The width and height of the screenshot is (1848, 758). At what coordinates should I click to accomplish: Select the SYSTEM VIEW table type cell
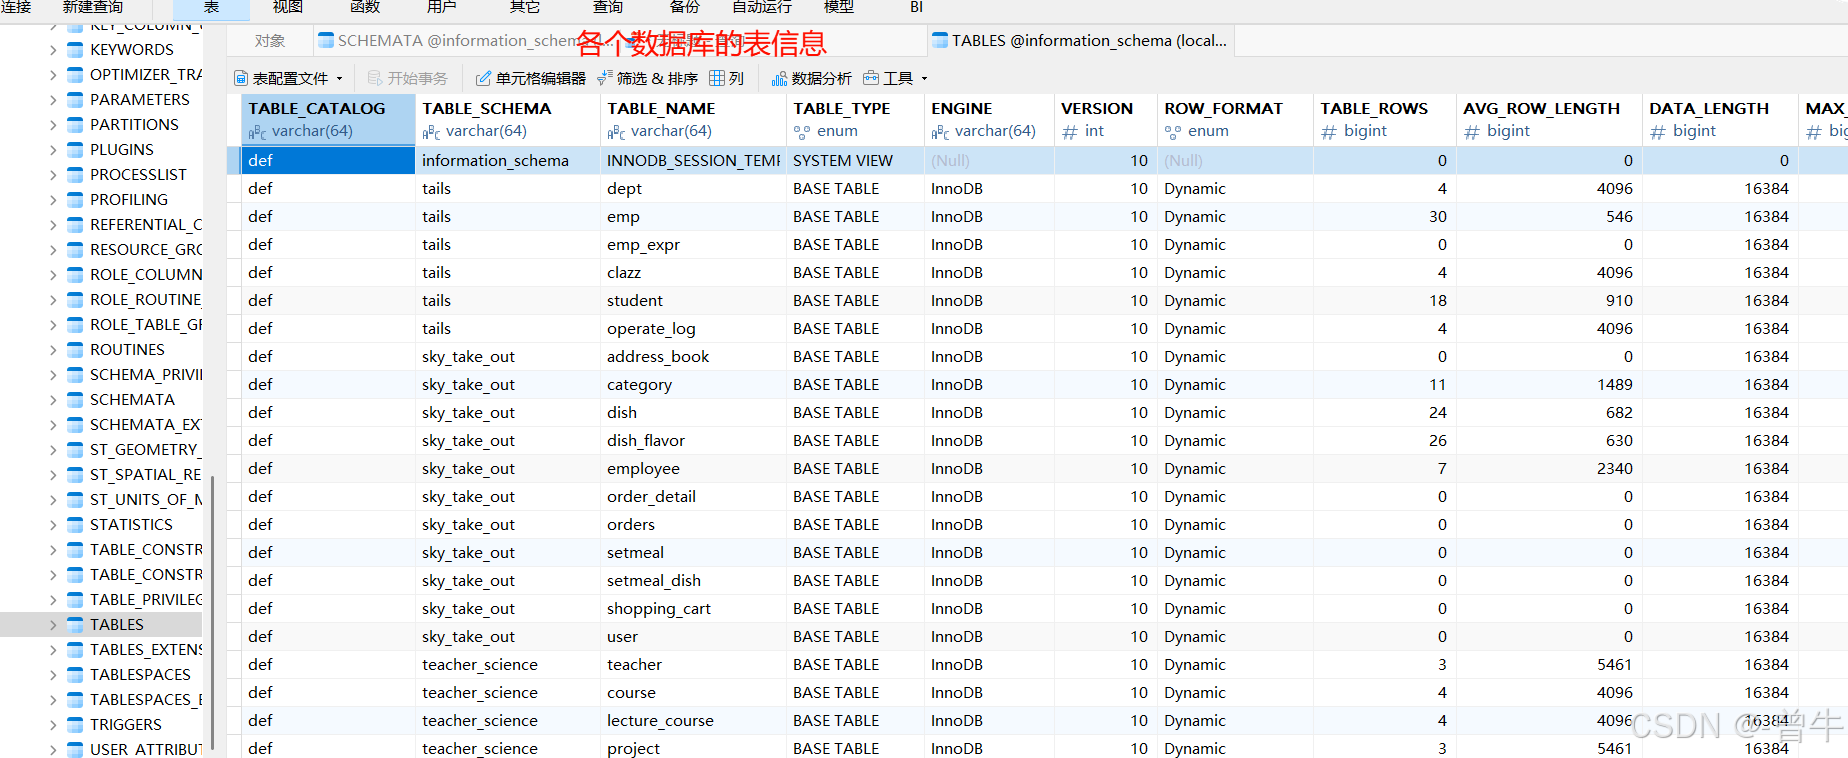click(x=855, y=160)
